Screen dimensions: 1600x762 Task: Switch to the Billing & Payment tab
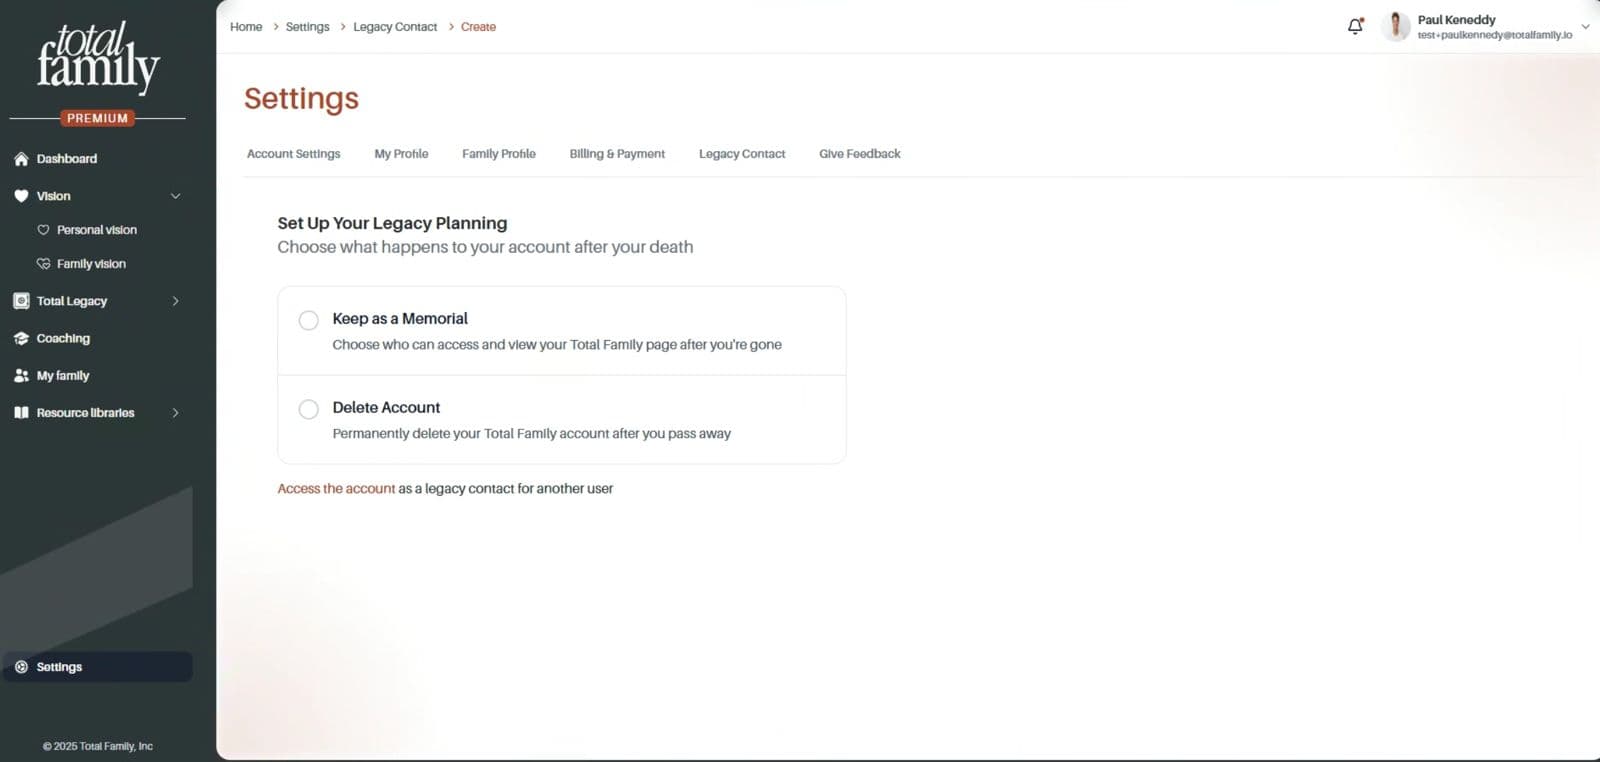click(617, 154)
